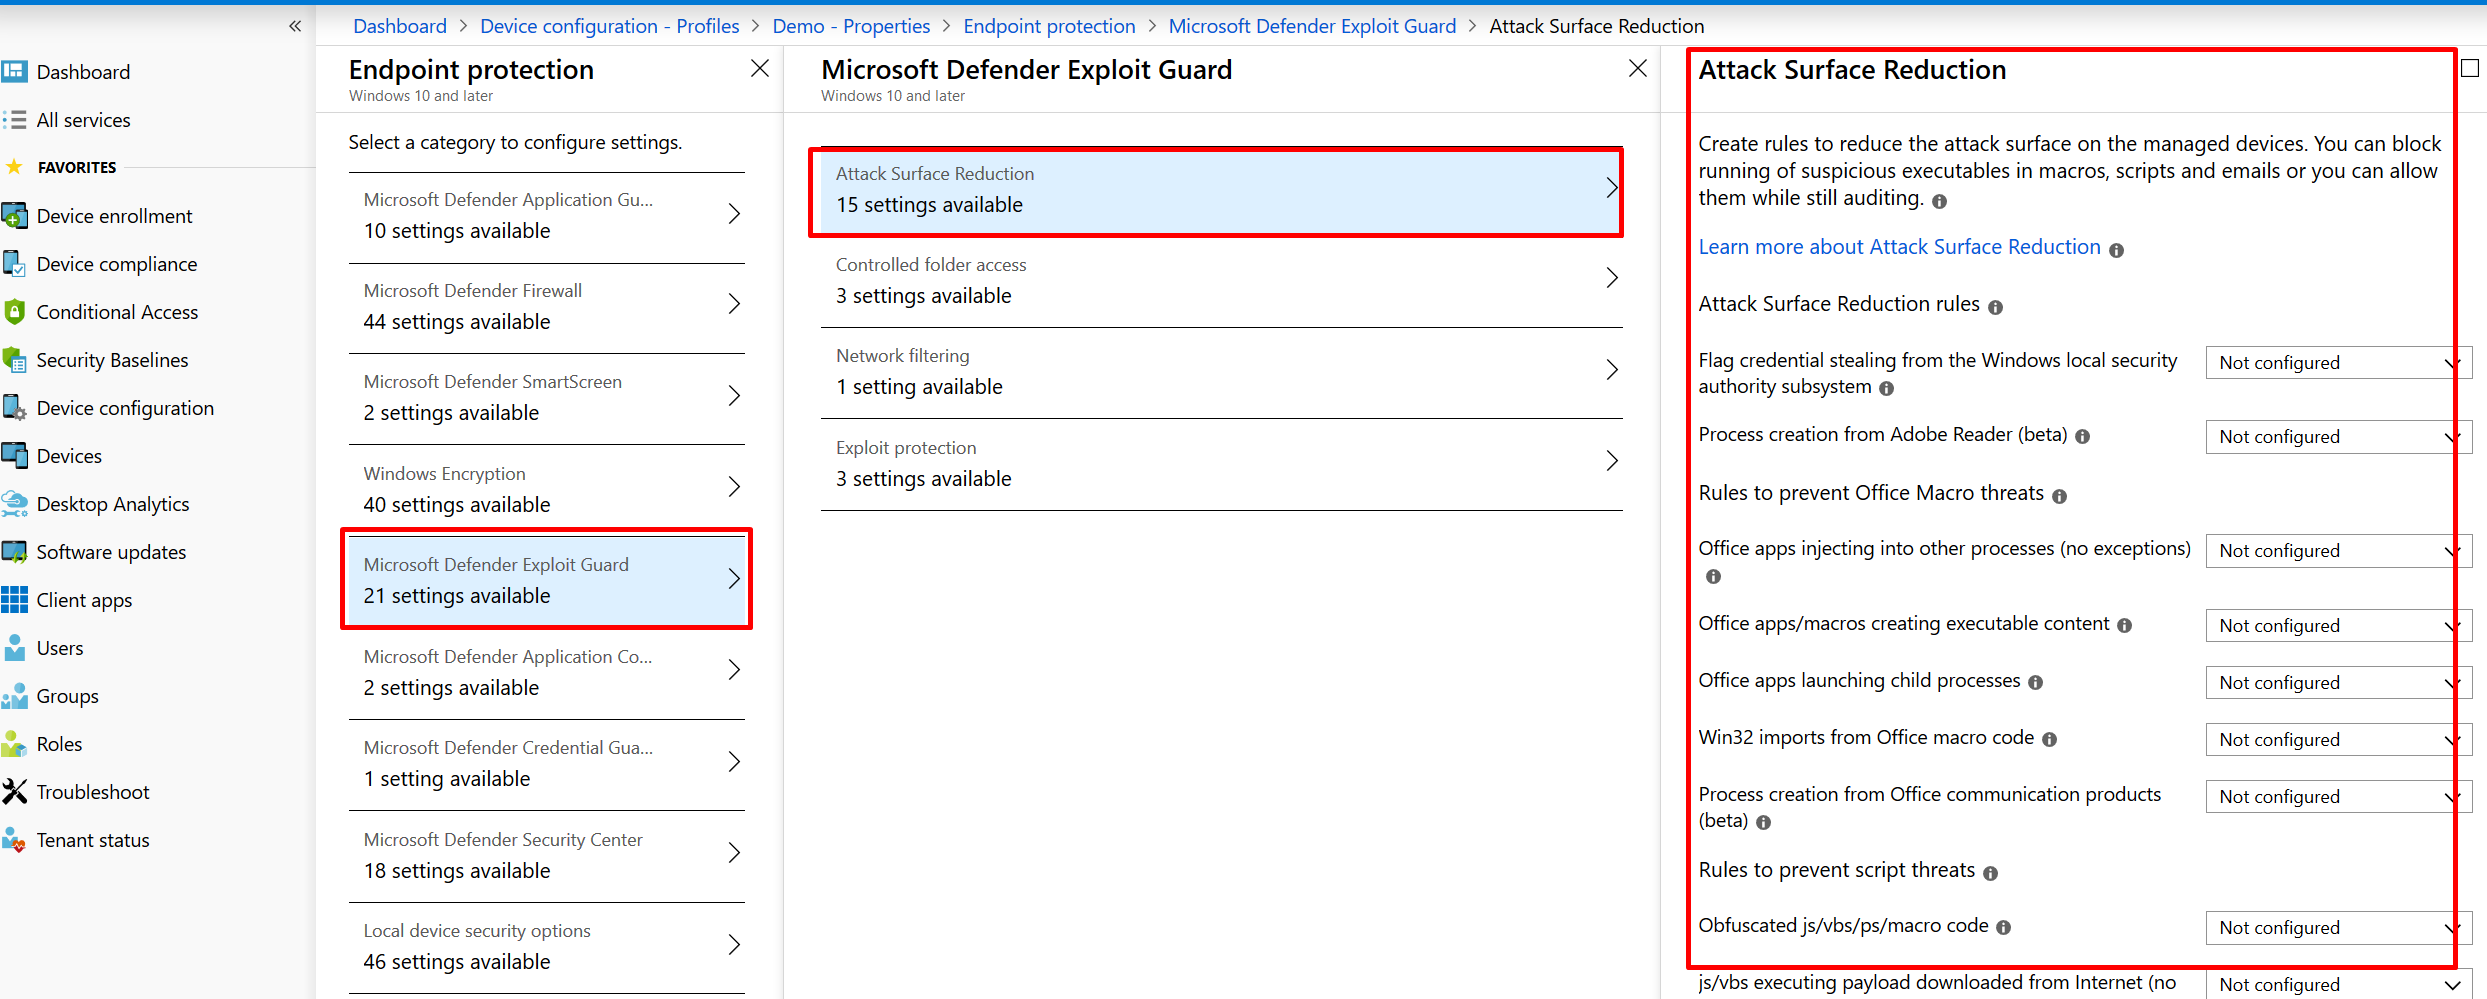Open dropdown for Process creation from Office communication products
Screen dimensions: 2487x999
[x=2339, y=797]
